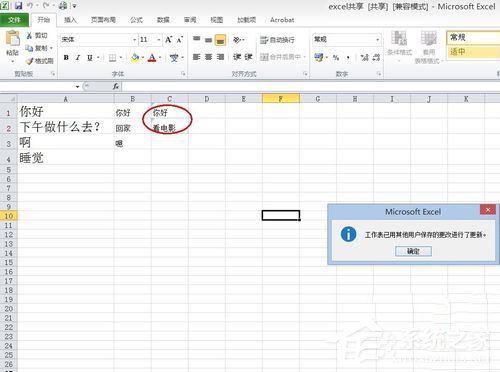Apply comma style number format
This screenshot has width=500, height=372.
(348, 58)
